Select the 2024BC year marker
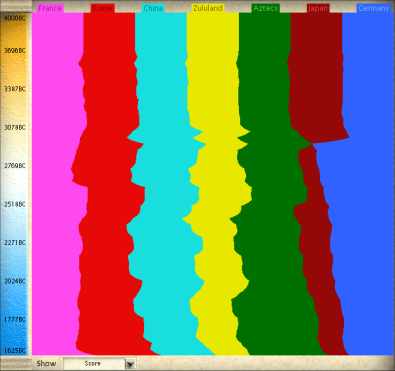This screenshot has width=395, height=371. point(14,281)
